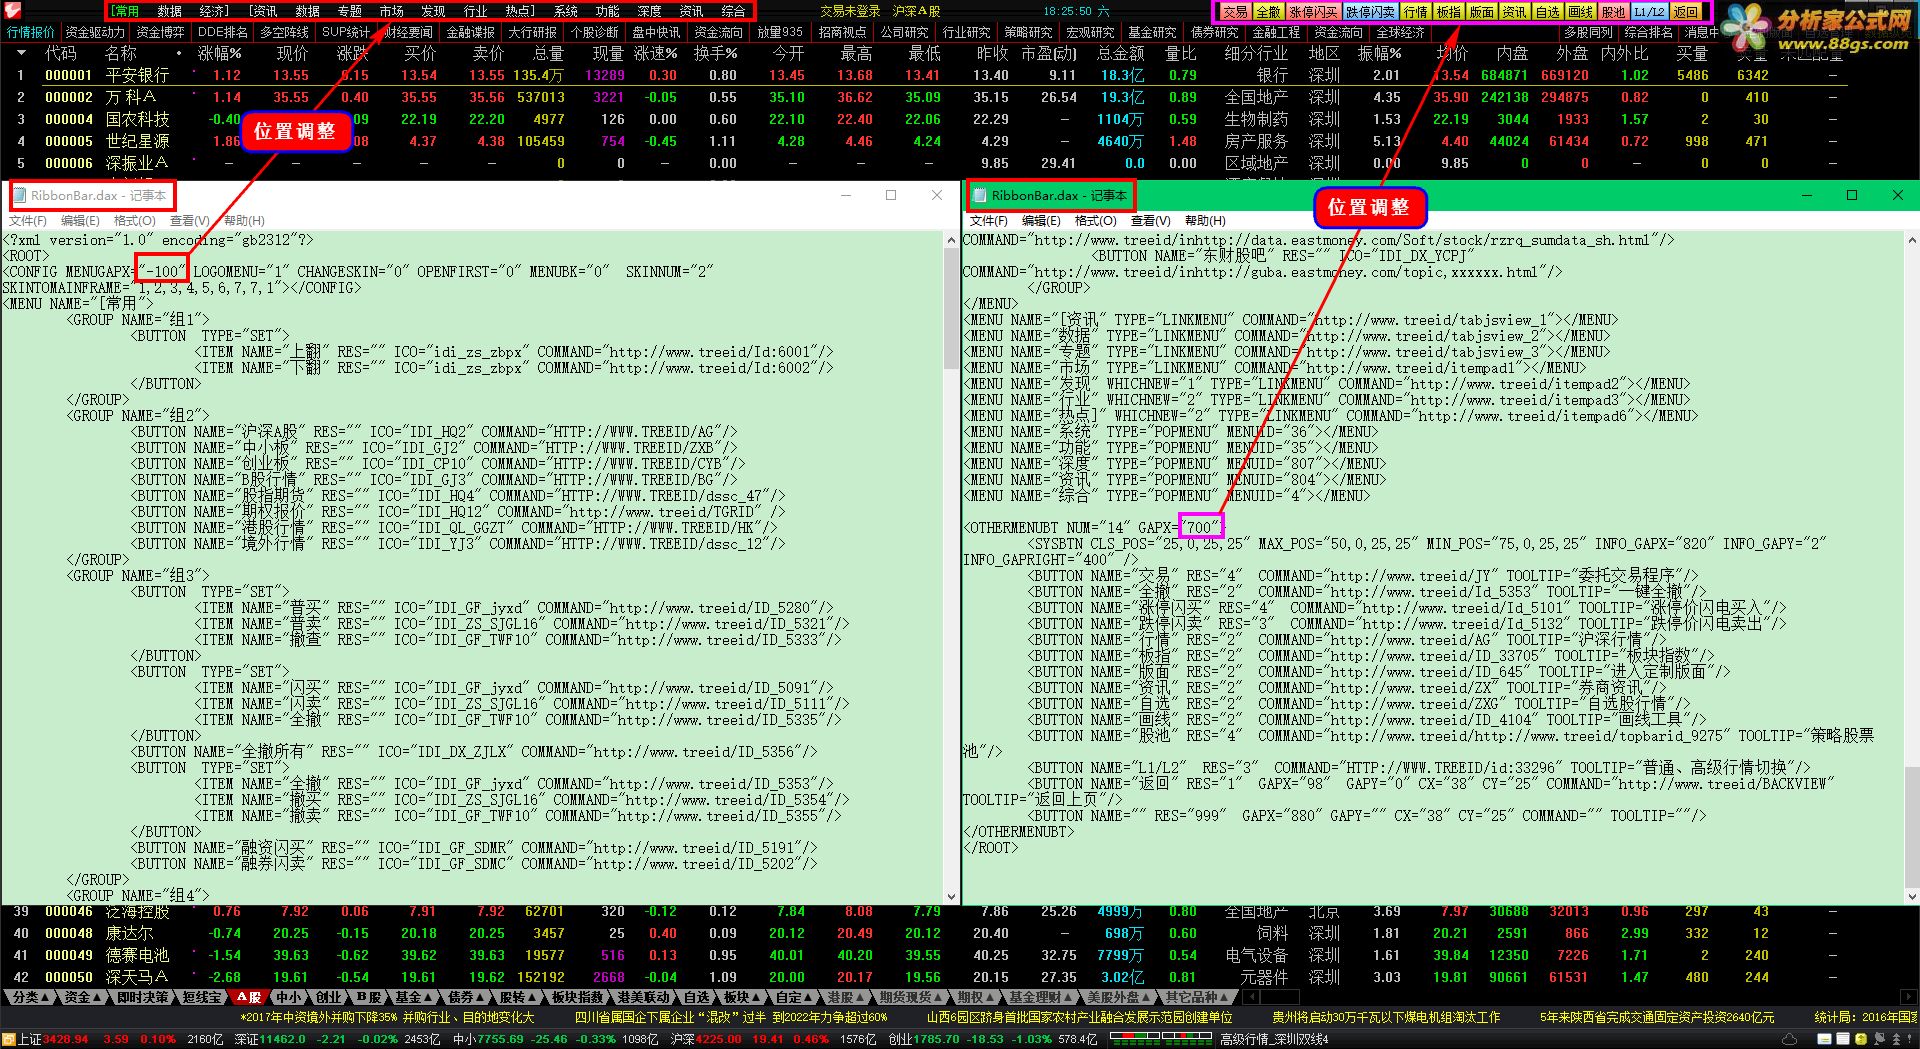Viewport: 1920px width, 1049px height.
Task: Click the 全撤 cancel-all button
Action: tap(1268, 12)
